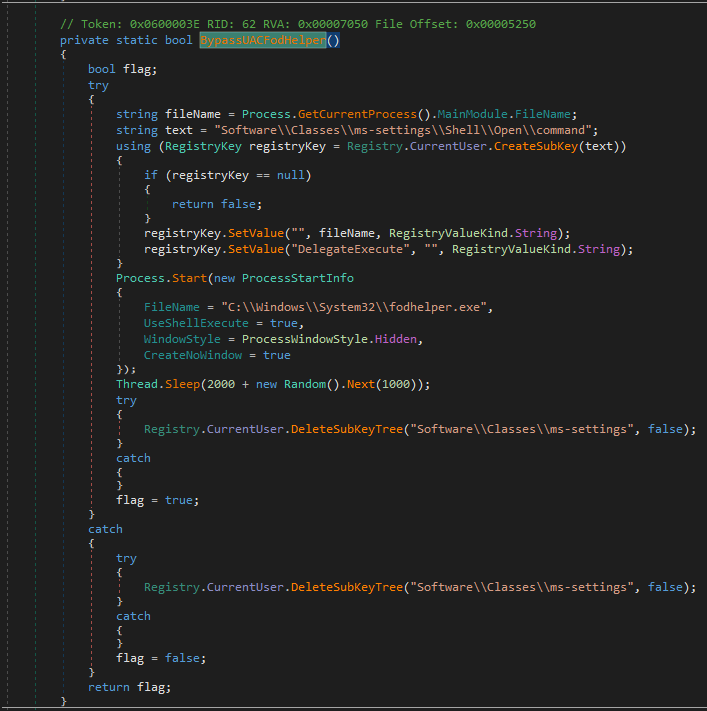Viewport: 707px width, 711px height.
Task: Click the ProcessStartInfo type name
Action: (297, 278)
